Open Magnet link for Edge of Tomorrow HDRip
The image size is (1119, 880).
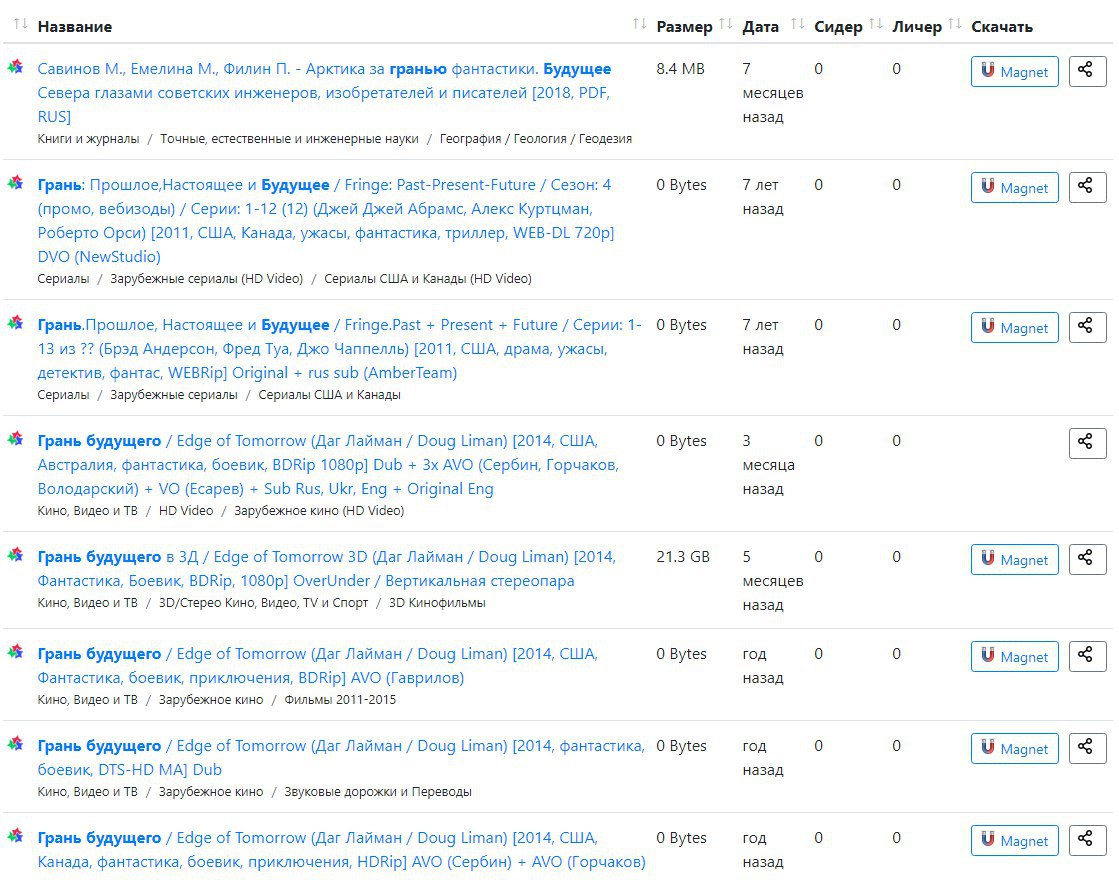[x=1014, y=841]
